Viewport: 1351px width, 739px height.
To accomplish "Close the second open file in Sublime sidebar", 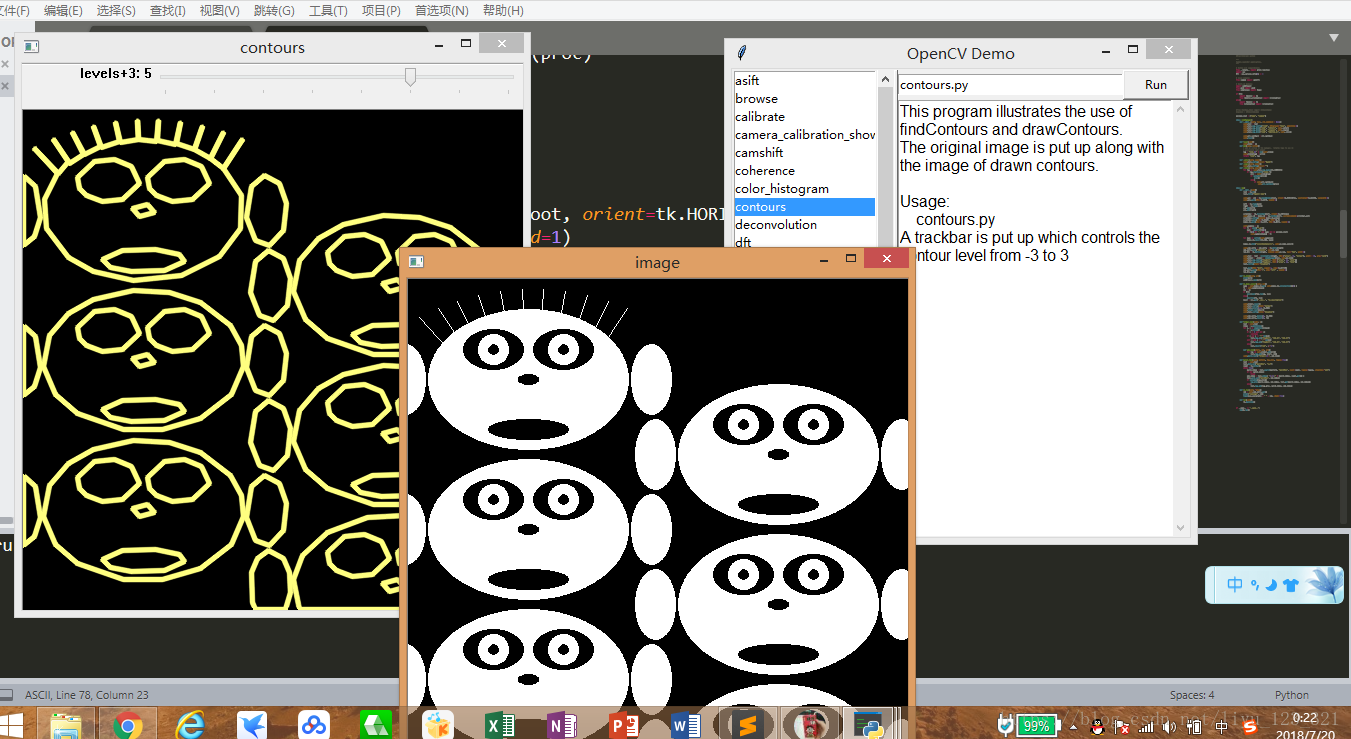I will pos(3,86).
